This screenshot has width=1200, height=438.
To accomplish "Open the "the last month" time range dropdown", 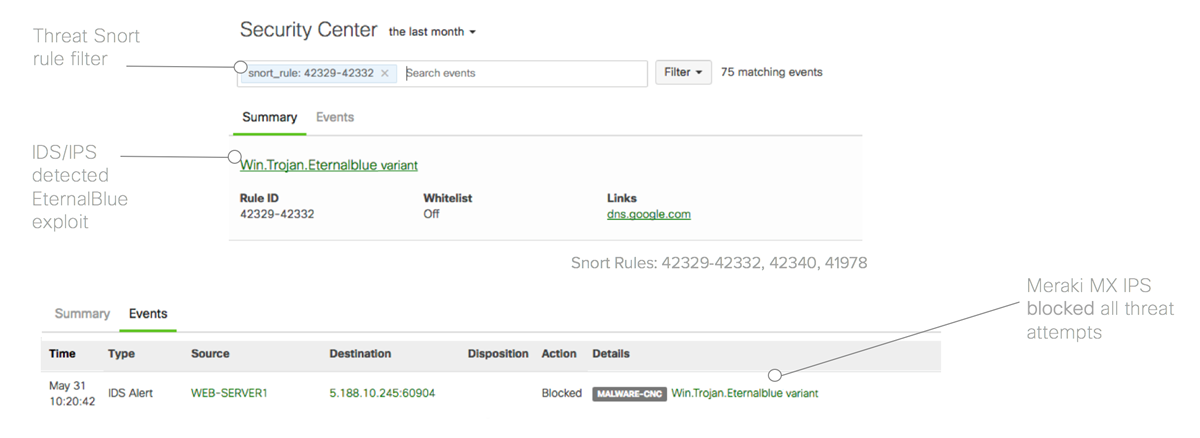I will 432,32.
